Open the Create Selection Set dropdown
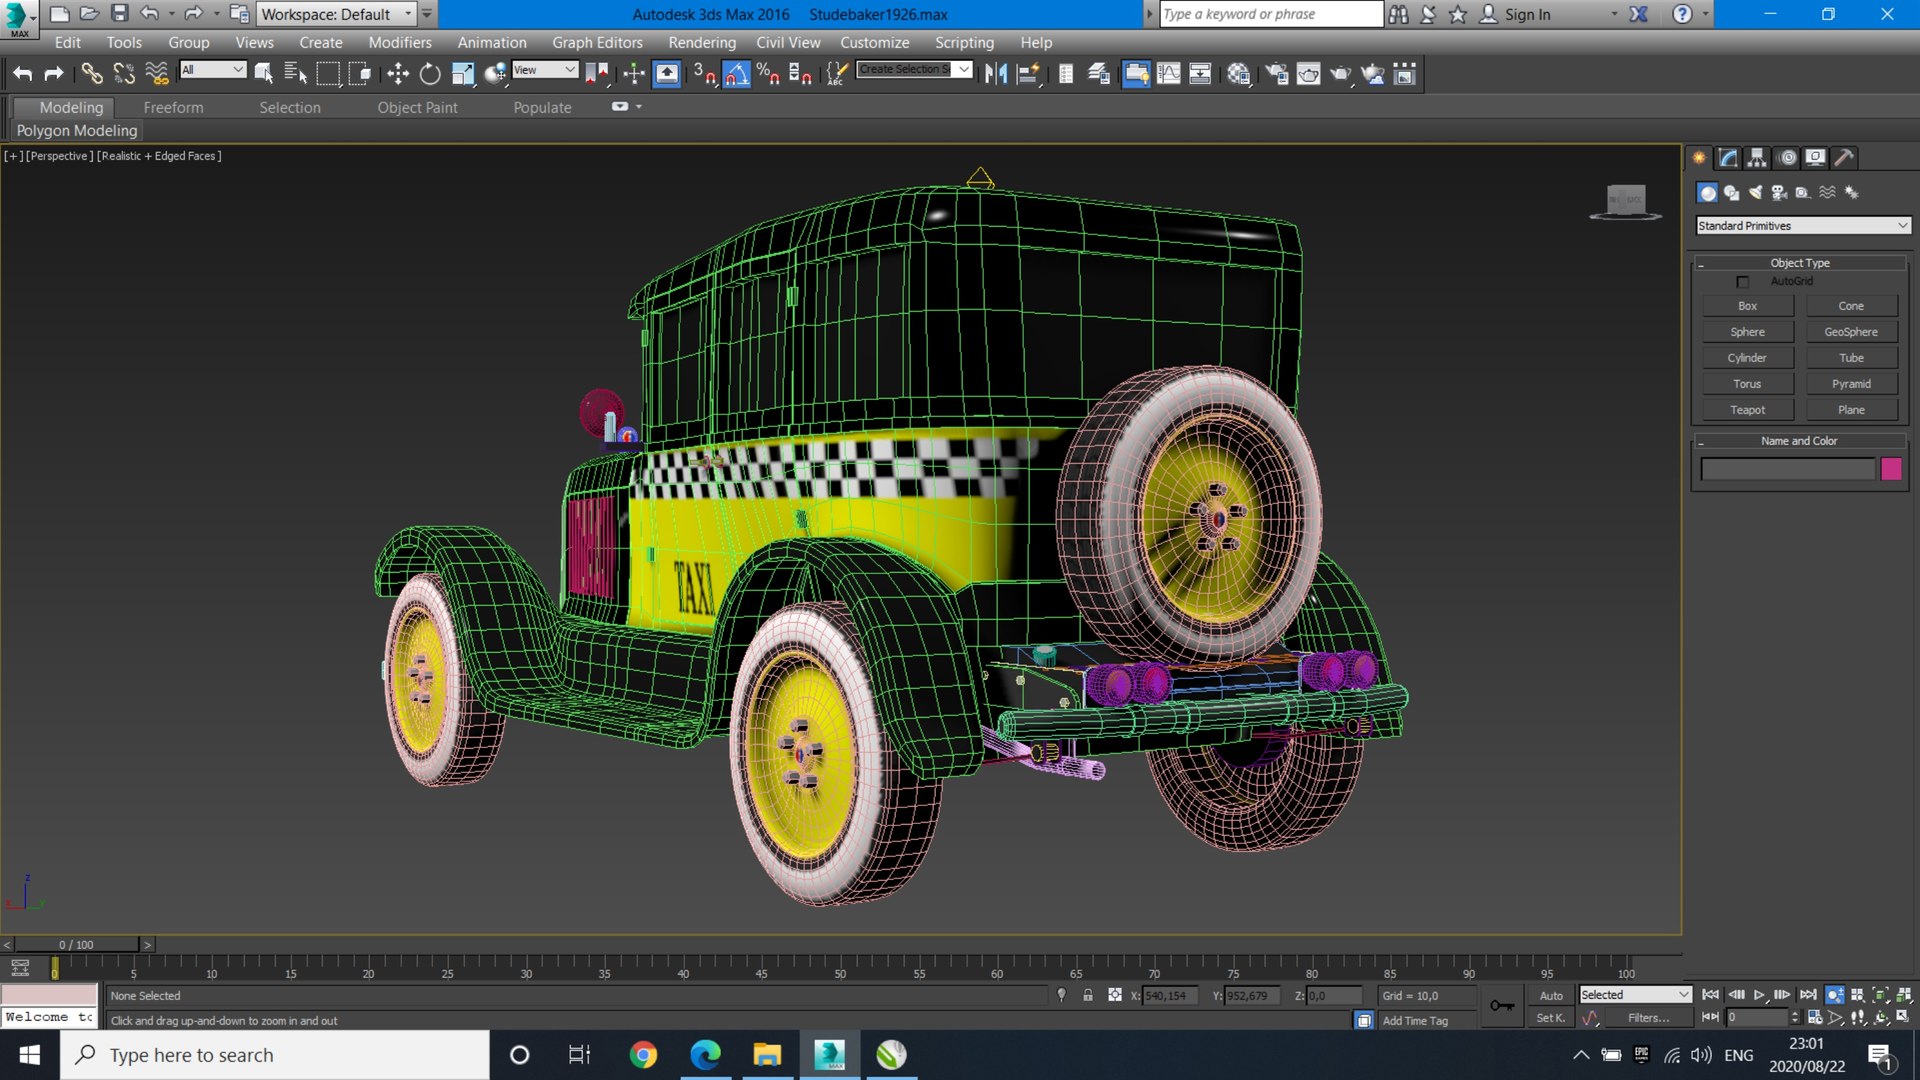Viewport: 1920px width, 1080px height. coord(915,70)
